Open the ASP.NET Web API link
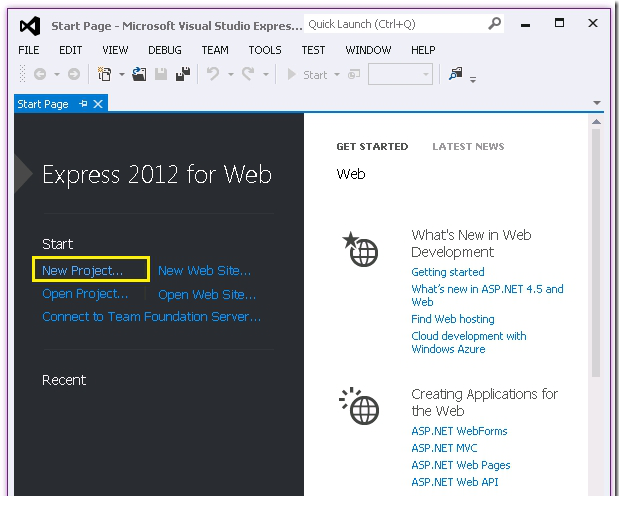Image resolution: width=619 pixels, height=515 pixels. tap(455, 482)
